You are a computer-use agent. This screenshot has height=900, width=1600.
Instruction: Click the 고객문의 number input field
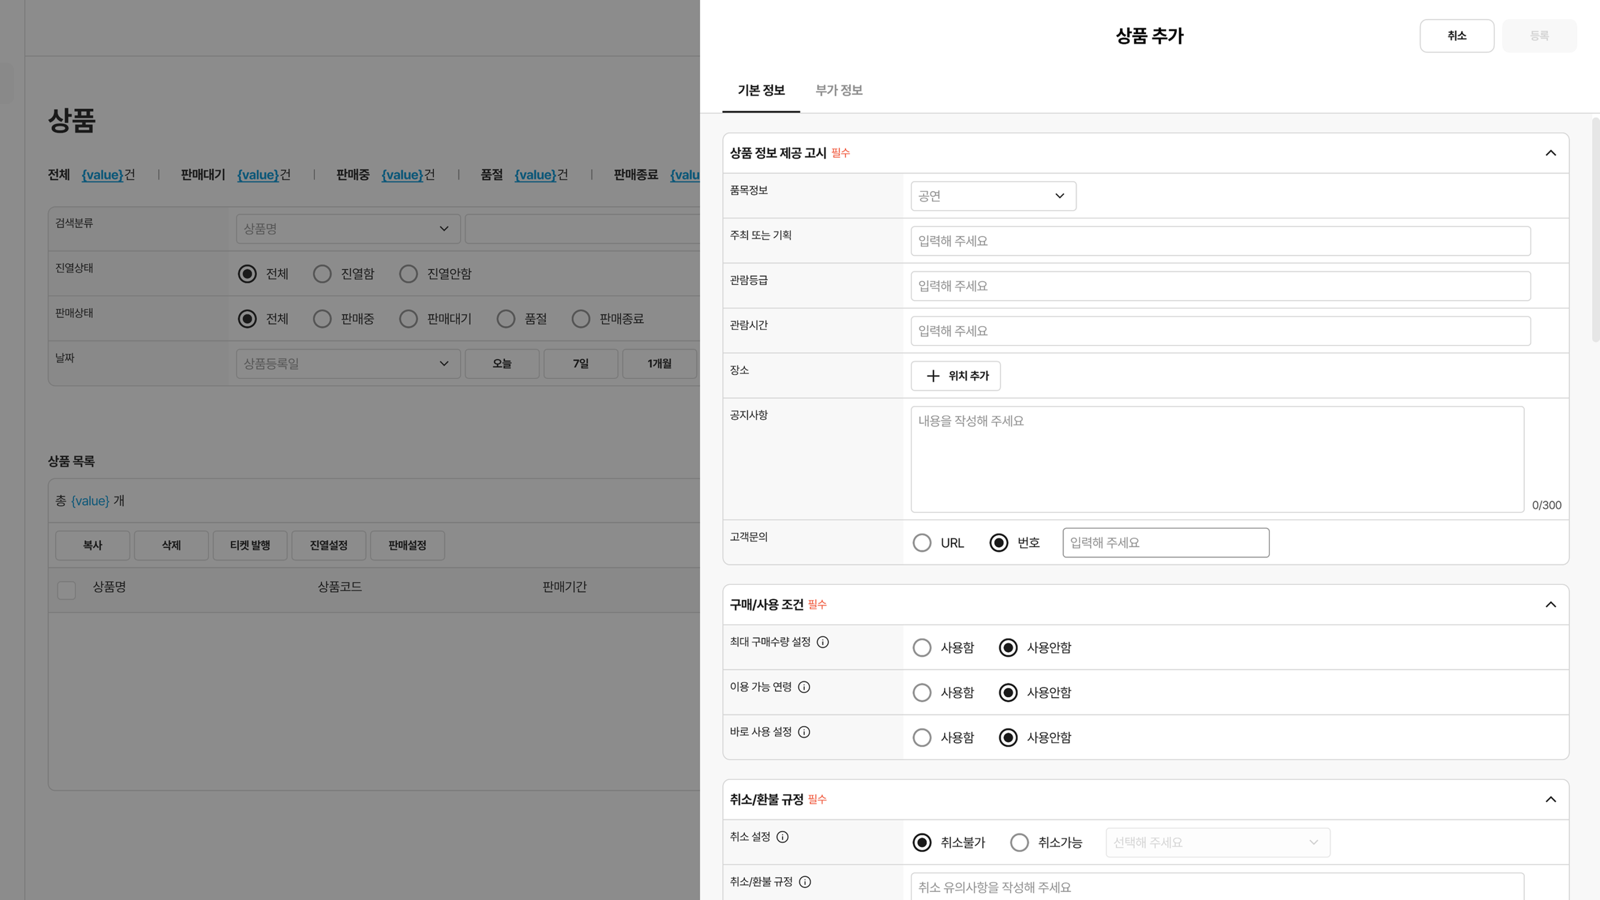pos(1166,543)
